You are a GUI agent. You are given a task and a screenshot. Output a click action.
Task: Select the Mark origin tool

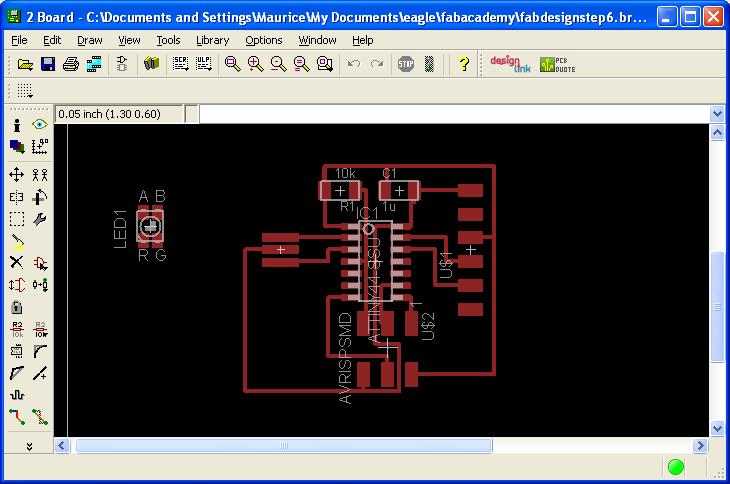(40, 147)
